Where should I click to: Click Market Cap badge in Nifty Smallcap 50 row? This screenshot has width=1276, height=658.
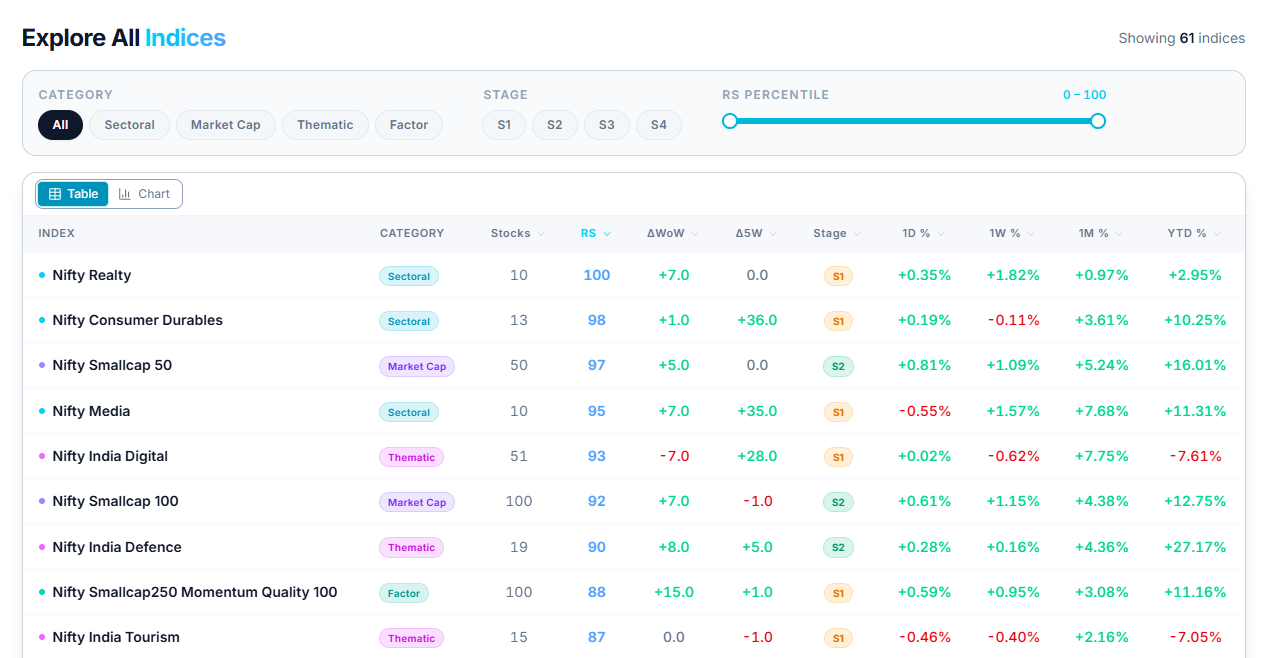417,366
